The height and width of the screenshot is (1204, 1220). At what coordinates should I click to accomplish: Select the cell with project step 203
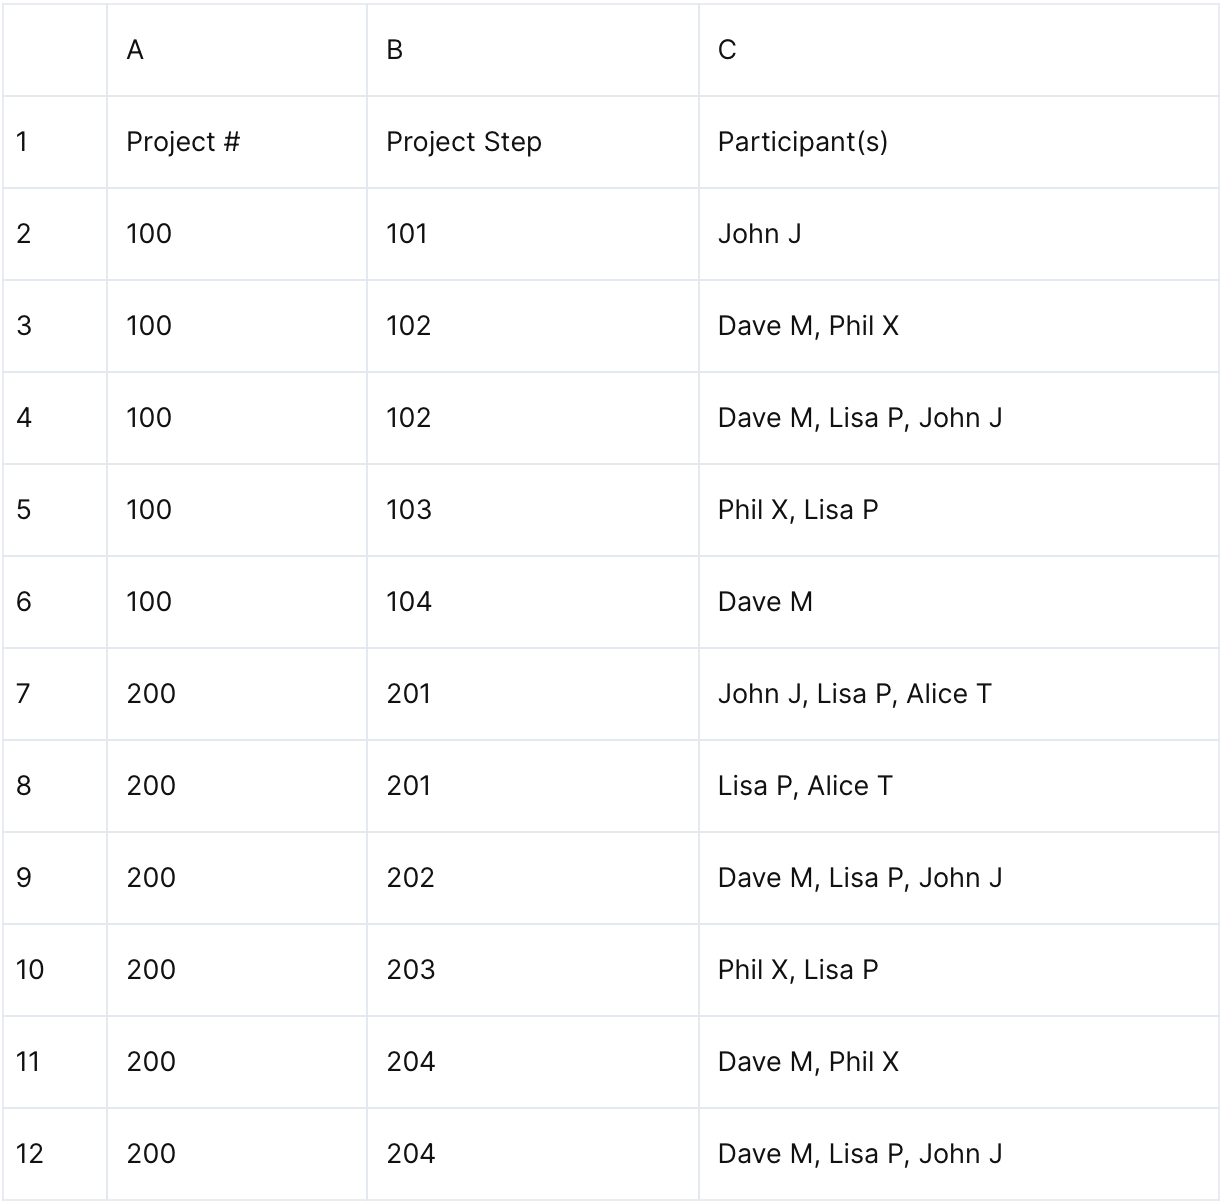pyautogui.click(x=532, y=970)
